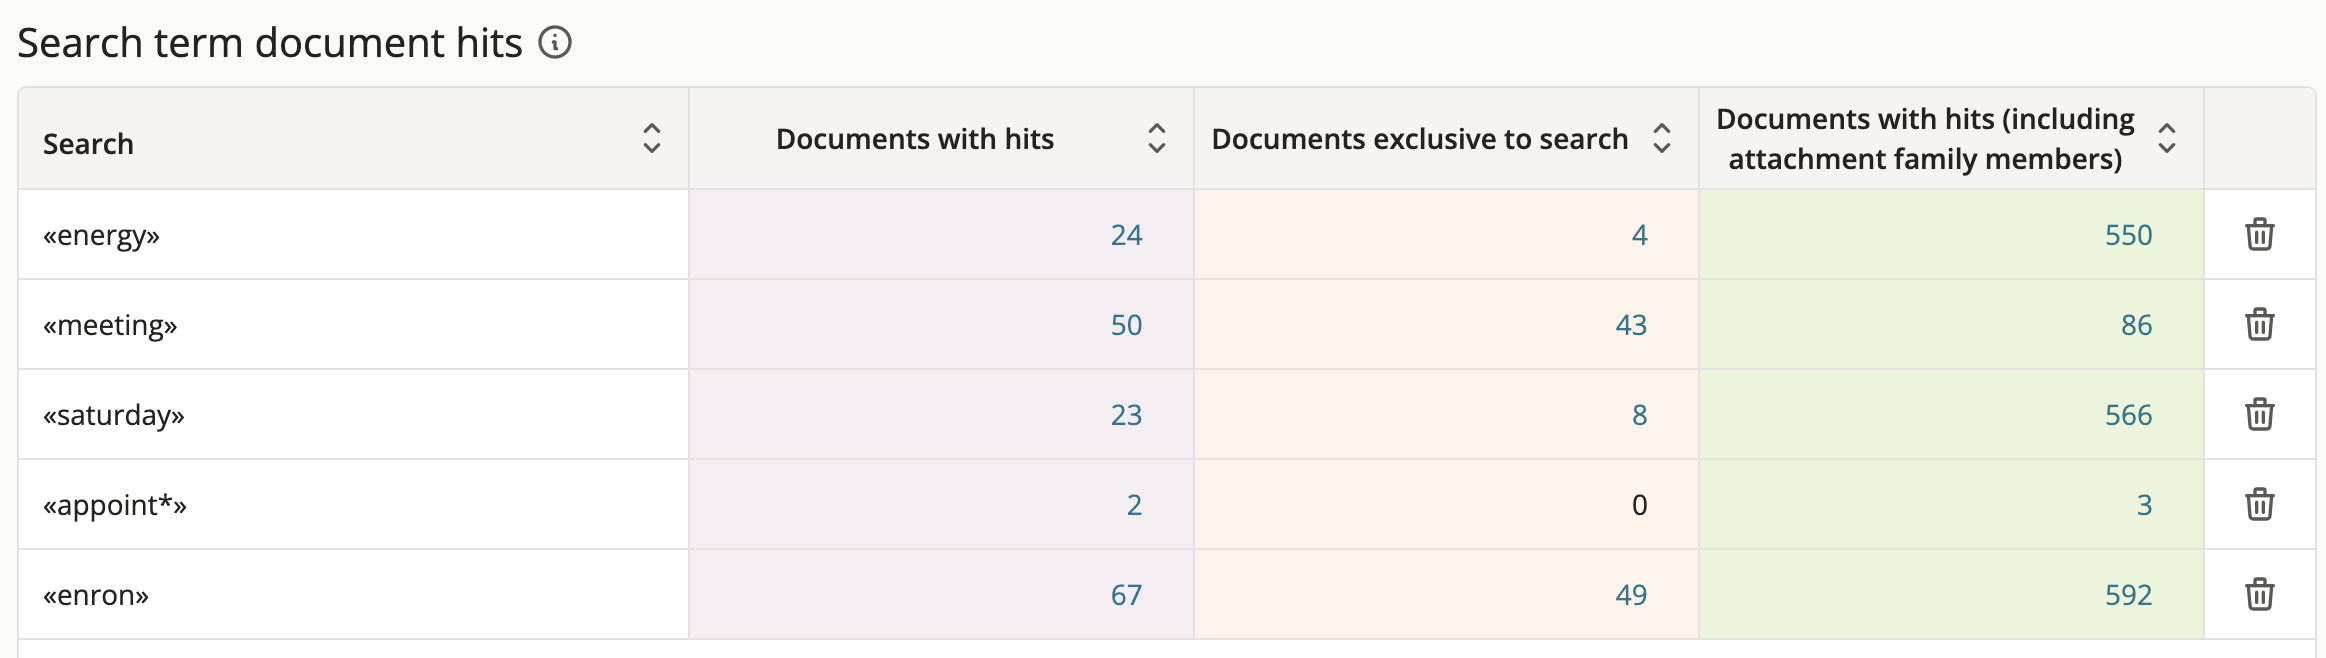
Task: Open the 2 documents hitting appoint*
Action: [x=1134, y=505]
